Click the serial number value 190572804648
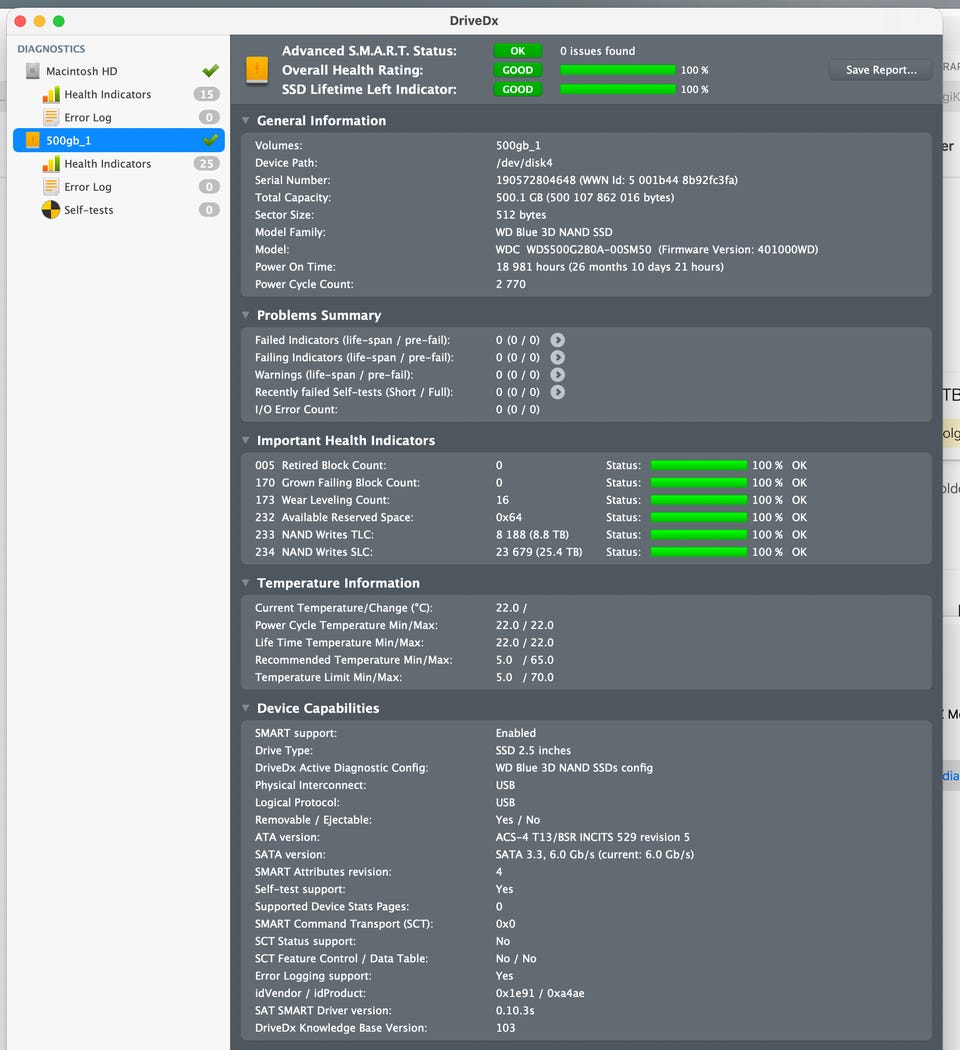Screen dimensions: 960x1050 [536, 180]
